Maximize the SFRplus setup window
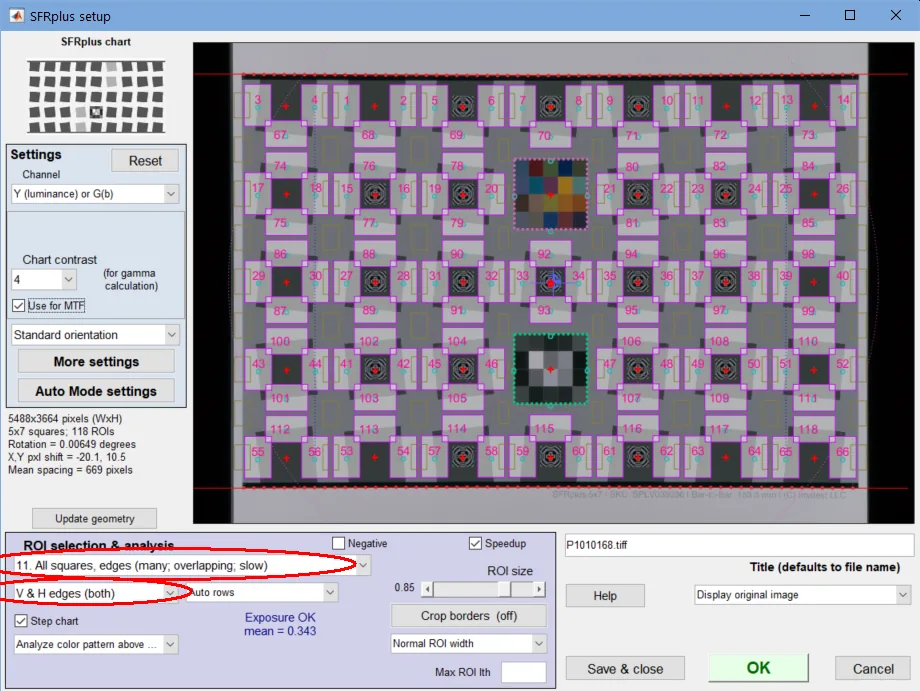This screenshot has height=691, width=920. coord(850,15)
